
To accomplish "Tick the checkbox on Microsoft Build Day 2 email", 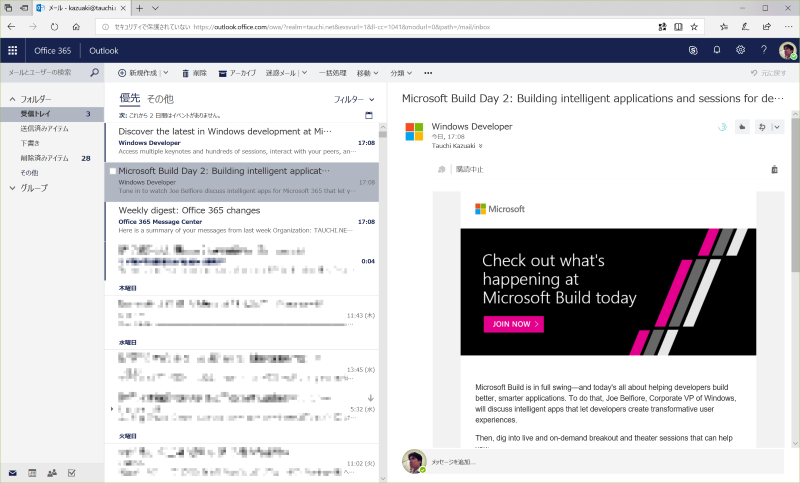I will (x=113, y=171).
